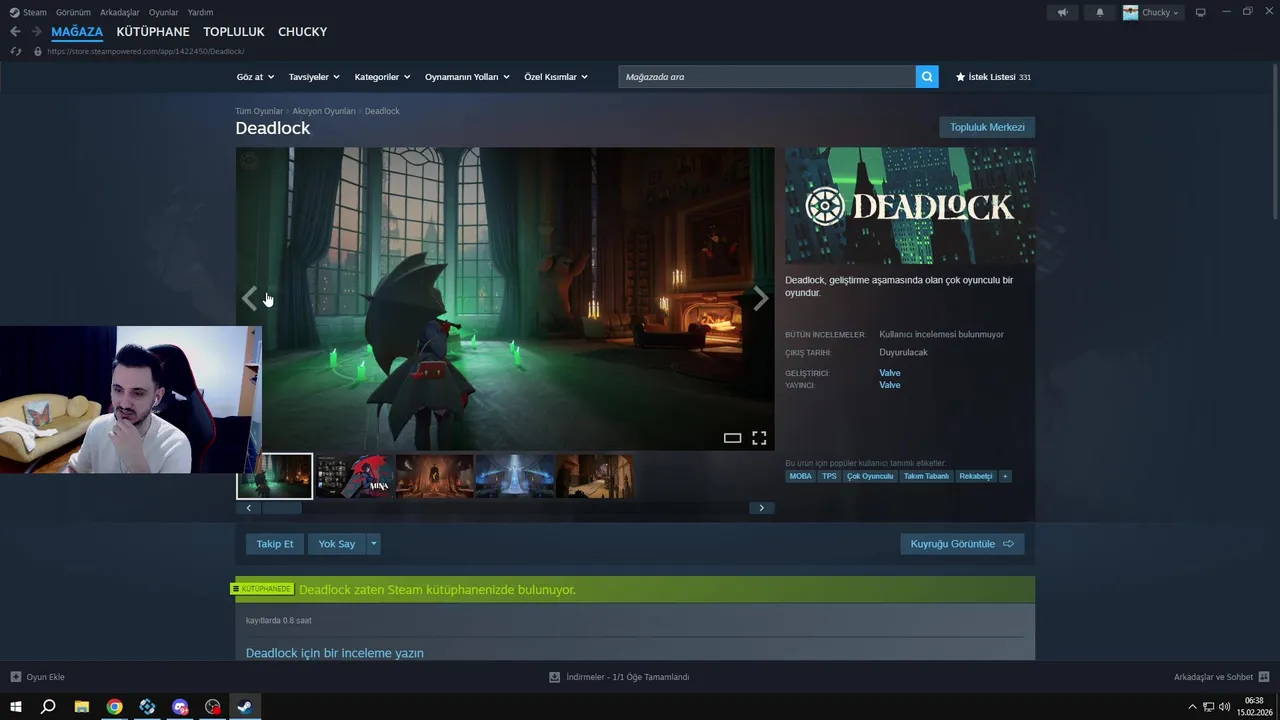Switch to the KÜTÜPHANE tab

[153, 32]
